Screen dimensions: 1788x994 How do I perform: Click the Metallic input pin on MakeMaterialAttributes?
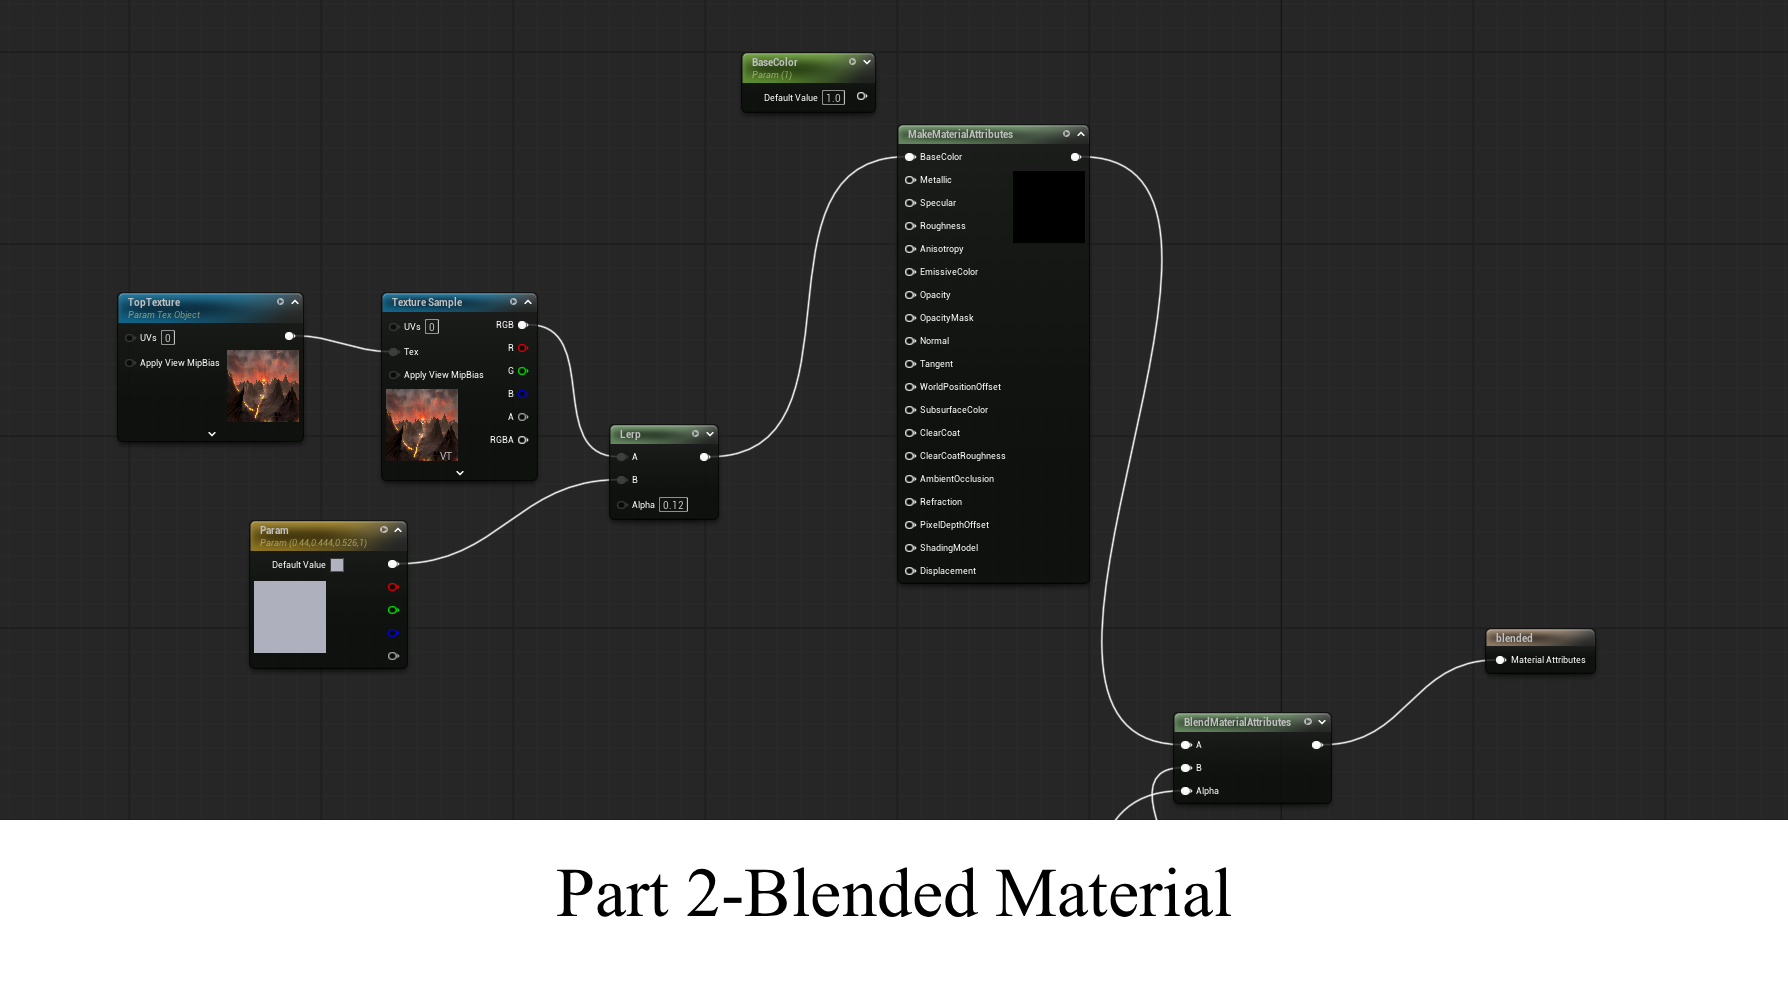pyautogui.click(x=910, y=180)
